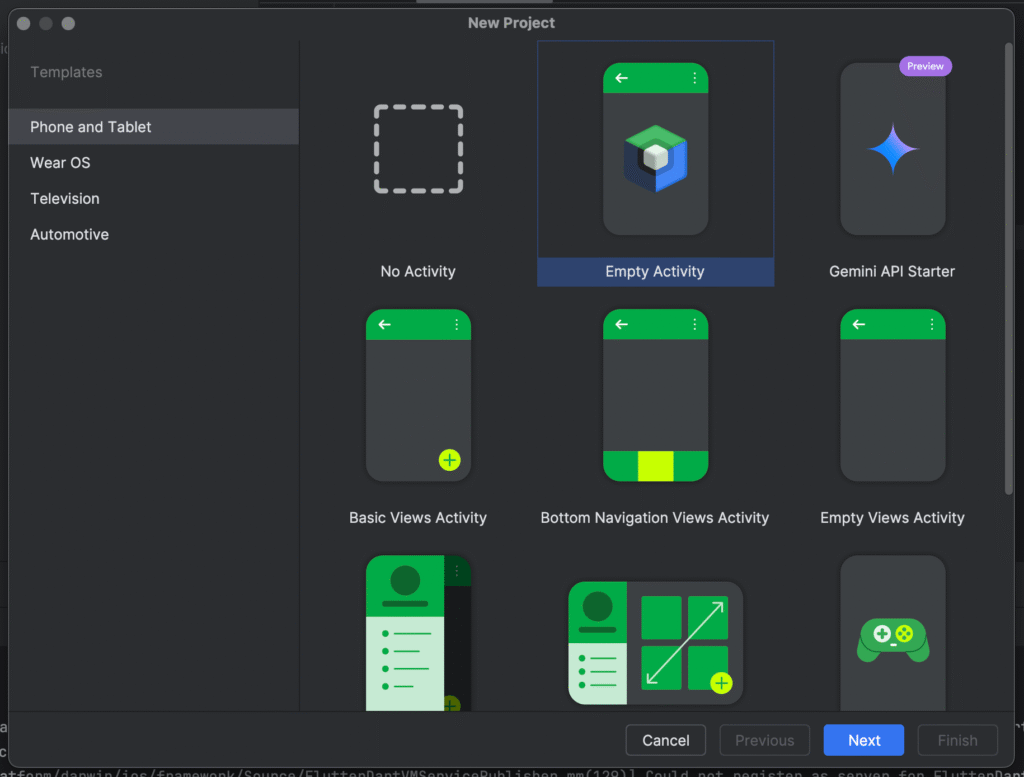Click the Cancel button
Image resolution: width=1024 pixels, height=777 pixels.
665,740
